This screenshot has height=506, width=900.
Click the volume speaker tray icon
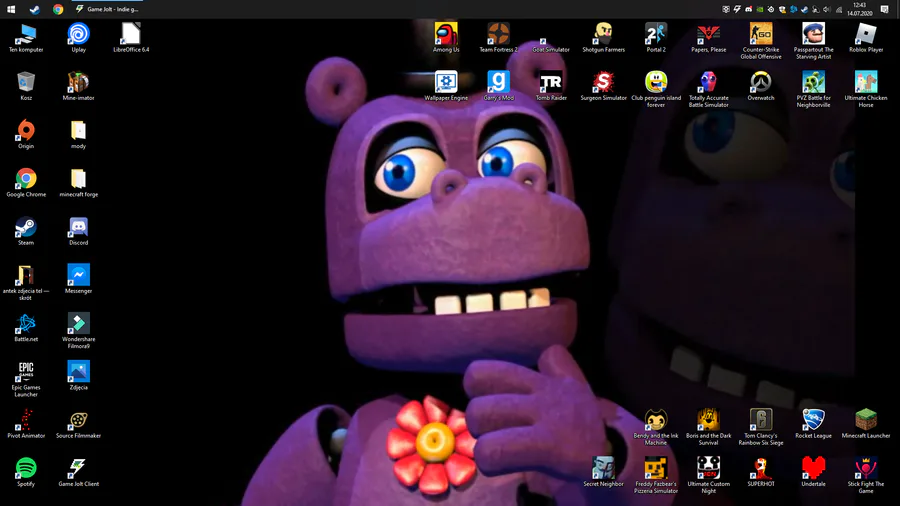pyautogui.click(x=827, y=9)
